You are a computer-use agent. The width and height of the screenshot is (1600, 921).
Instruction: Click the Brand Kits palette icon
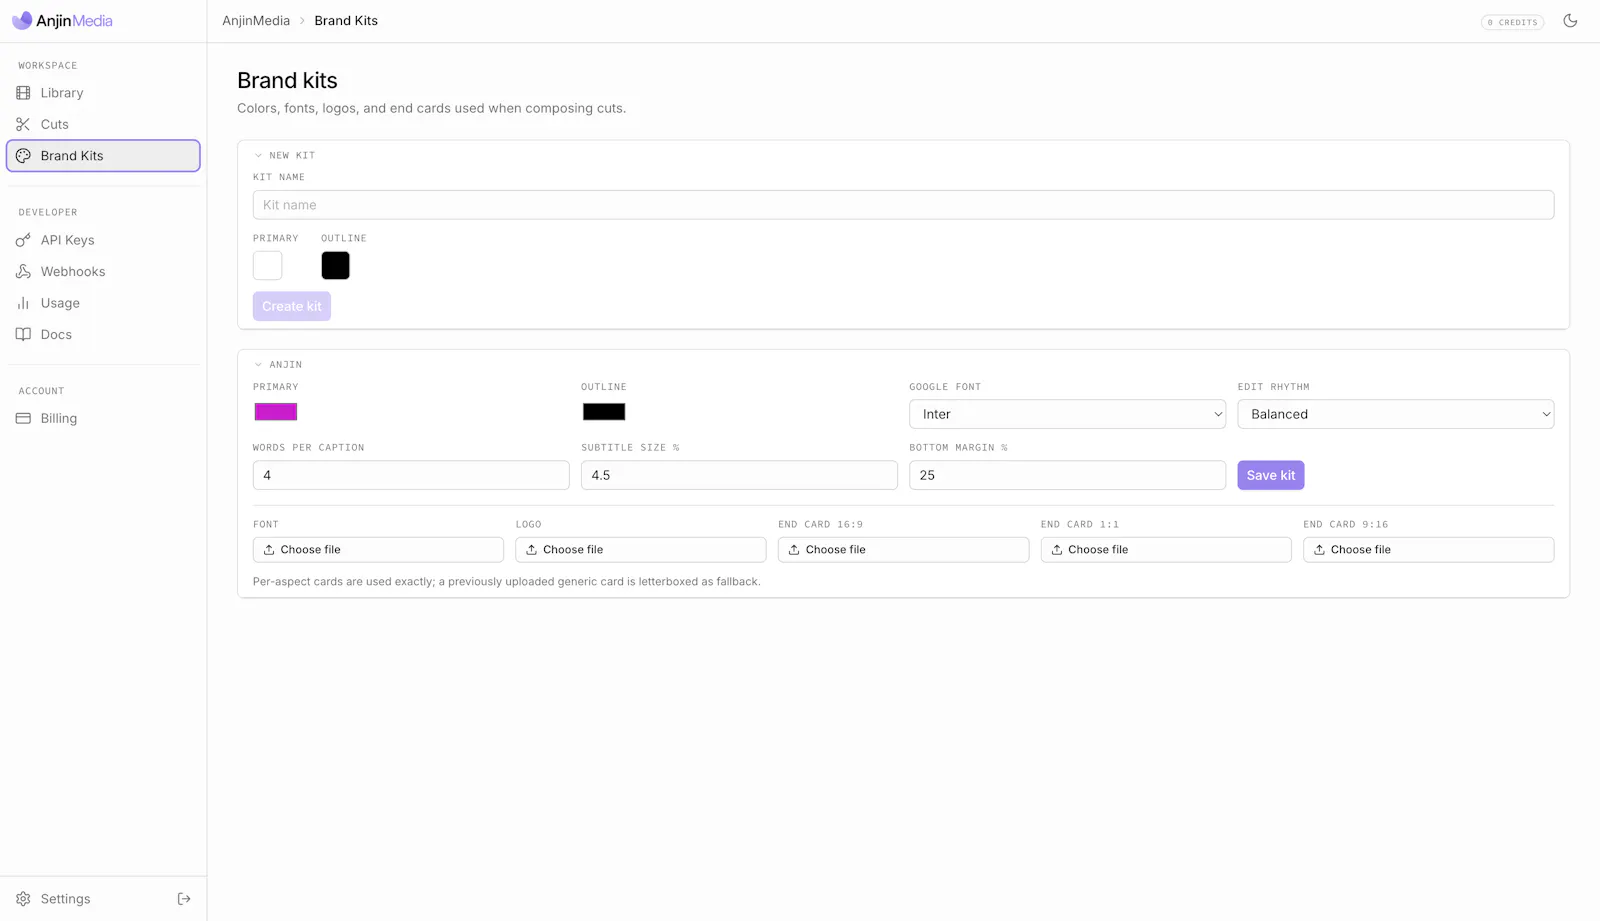(x=23, y=156)
